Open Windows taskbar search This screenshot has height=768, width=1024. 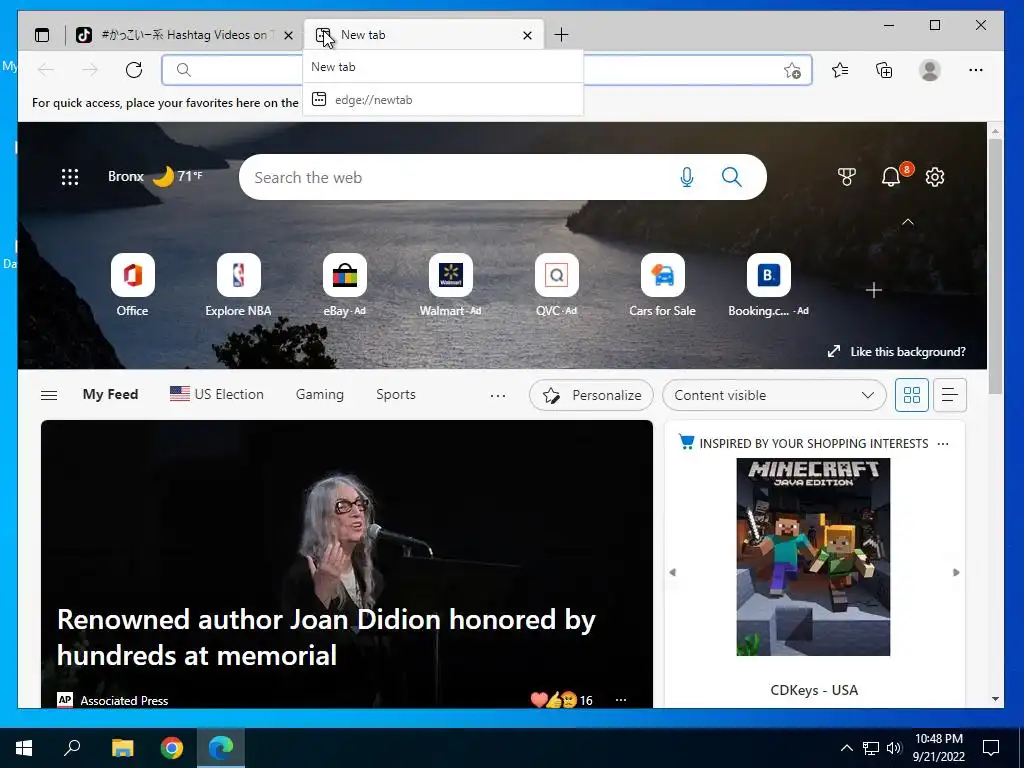pyautogui.click(x=72, y=748)
